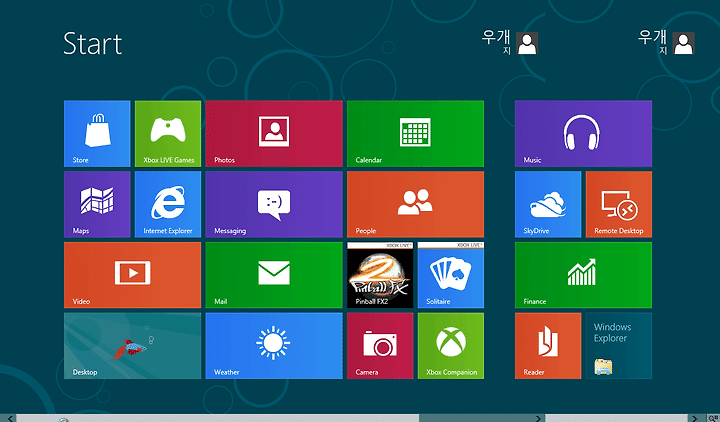Launch Internet Explorer tile
720x422 pixels.
[x=168, y=204]
